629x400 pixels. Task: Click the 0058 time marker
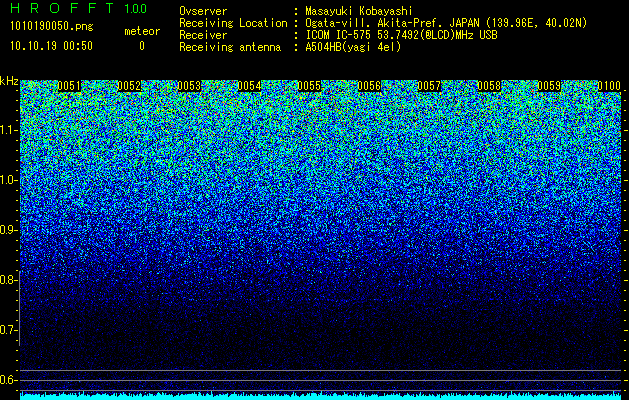coord(489,86)
